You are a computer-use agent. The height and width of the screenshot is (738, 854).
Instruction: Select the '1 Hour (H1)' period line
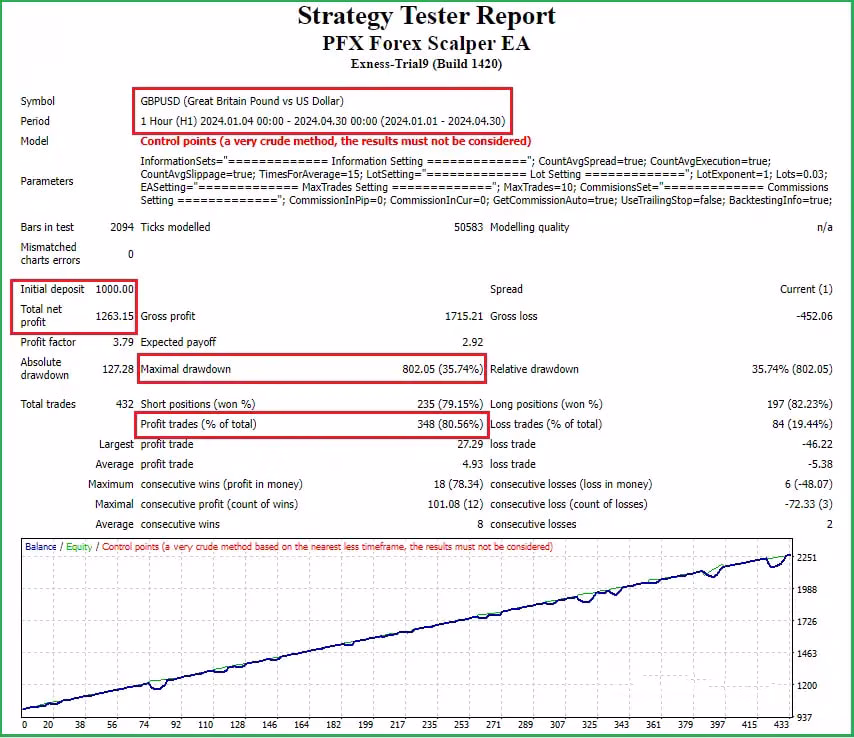(323, 121)
